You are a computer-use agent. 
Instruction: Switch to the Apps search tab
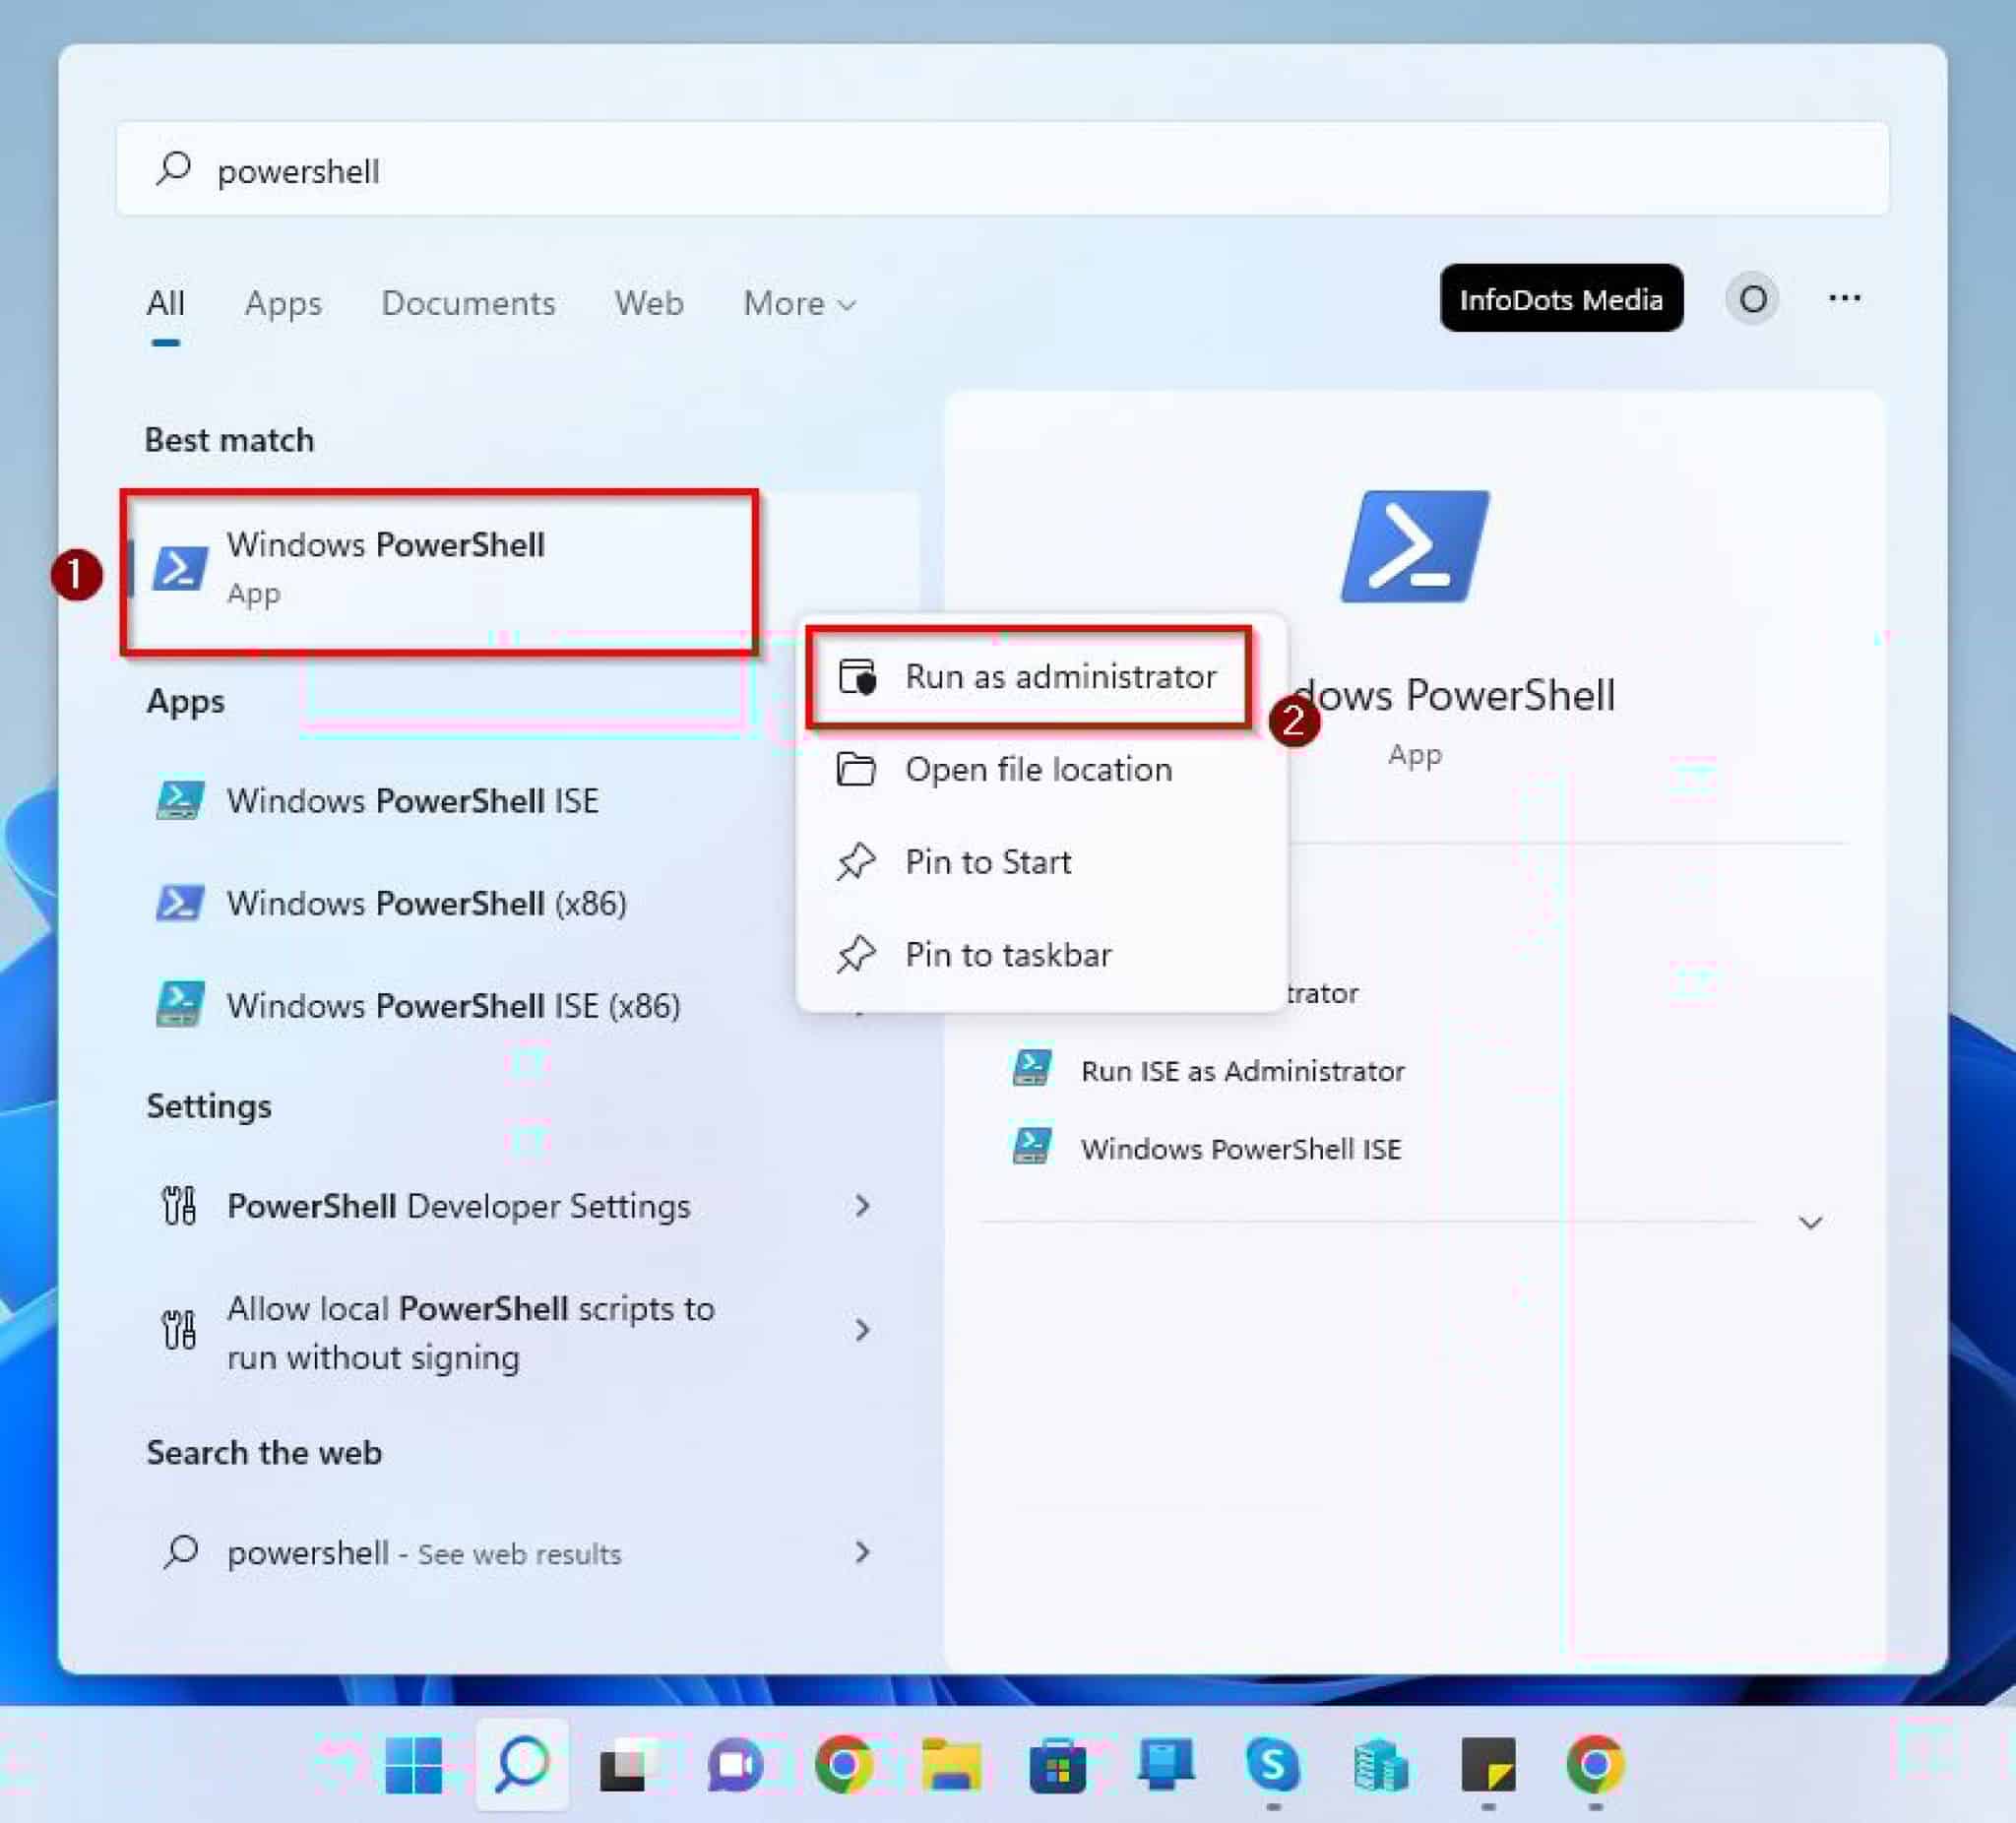point(282,303)
